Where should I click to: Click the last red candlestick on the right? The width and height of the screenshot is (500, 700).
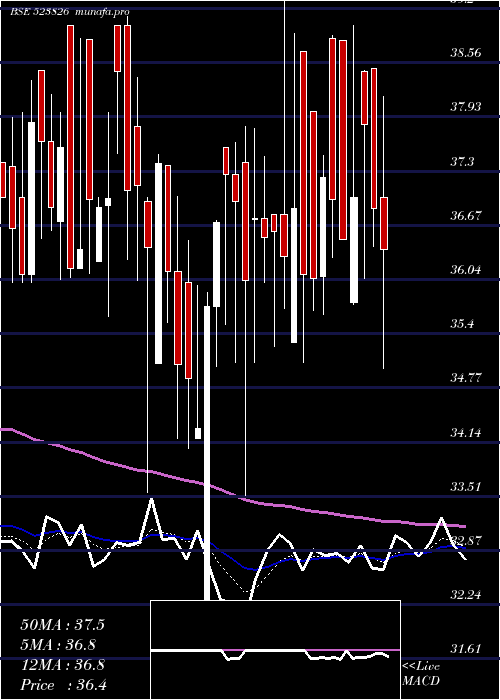point(384,223)
